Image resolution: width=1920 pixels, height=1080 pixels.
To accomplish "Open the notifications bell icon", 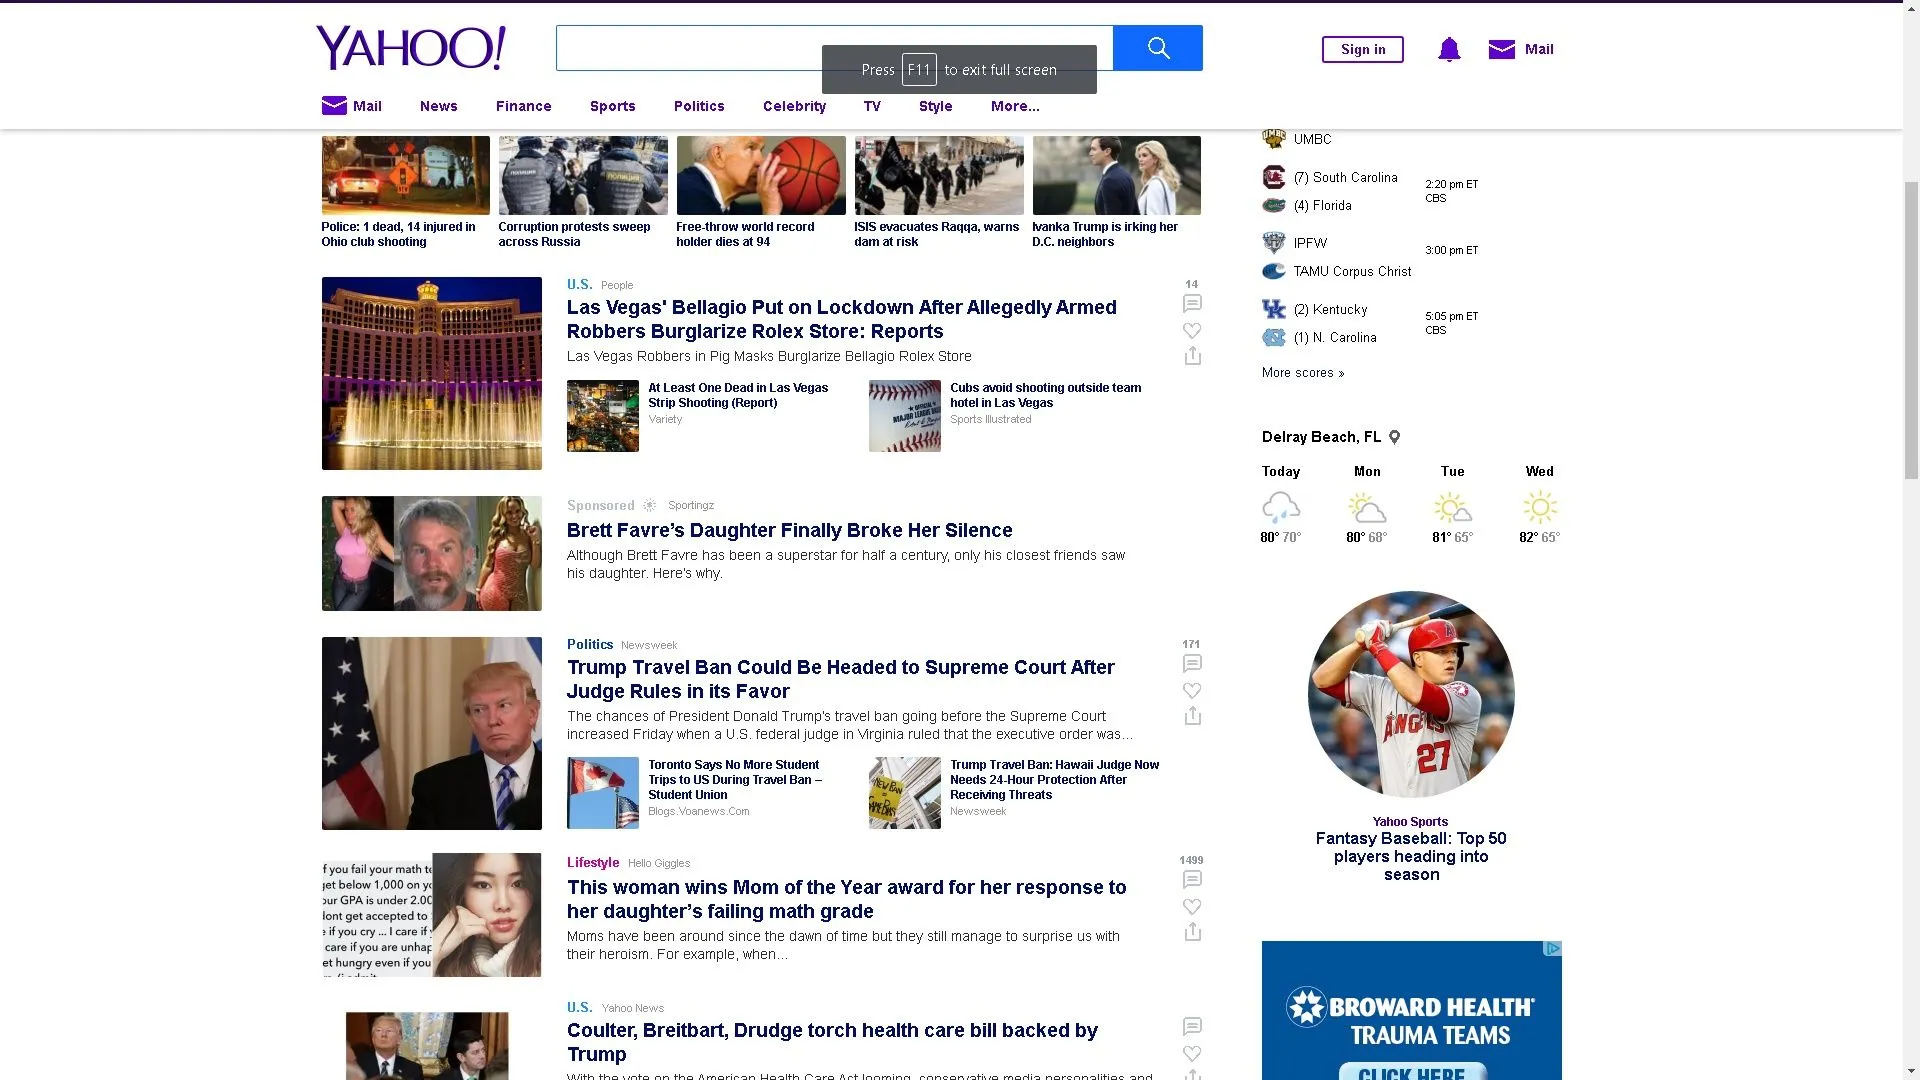I will tap(1449, 49).
